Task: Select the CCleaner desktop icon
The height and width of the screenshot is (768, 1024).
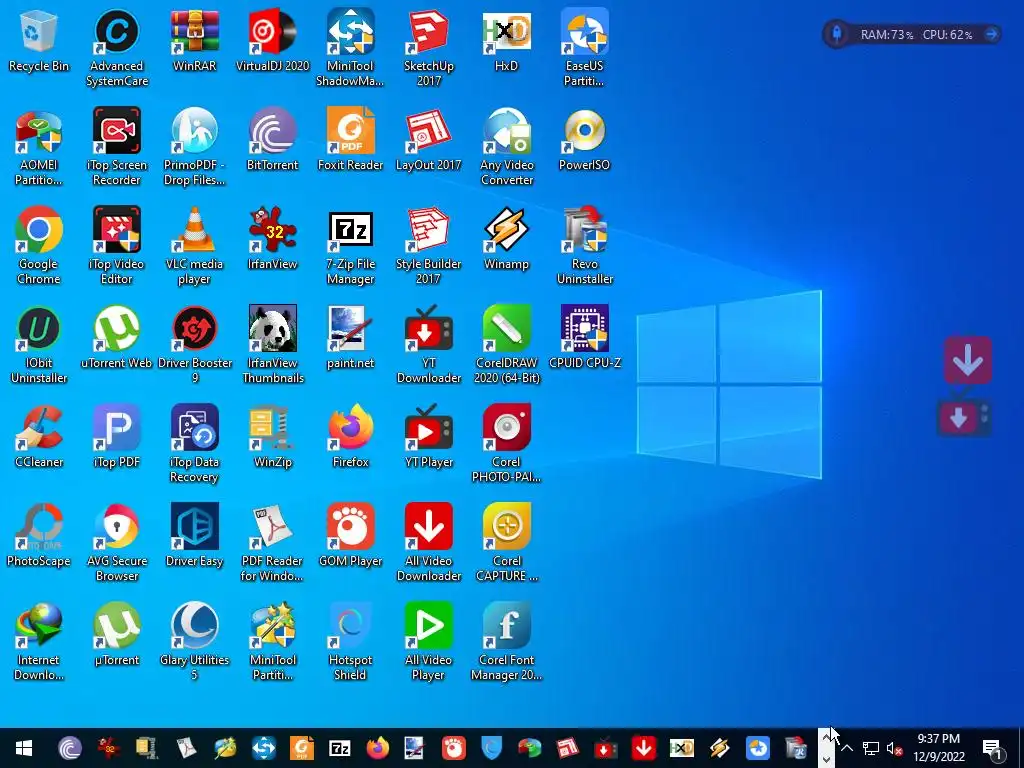Action: click(39, 437)
